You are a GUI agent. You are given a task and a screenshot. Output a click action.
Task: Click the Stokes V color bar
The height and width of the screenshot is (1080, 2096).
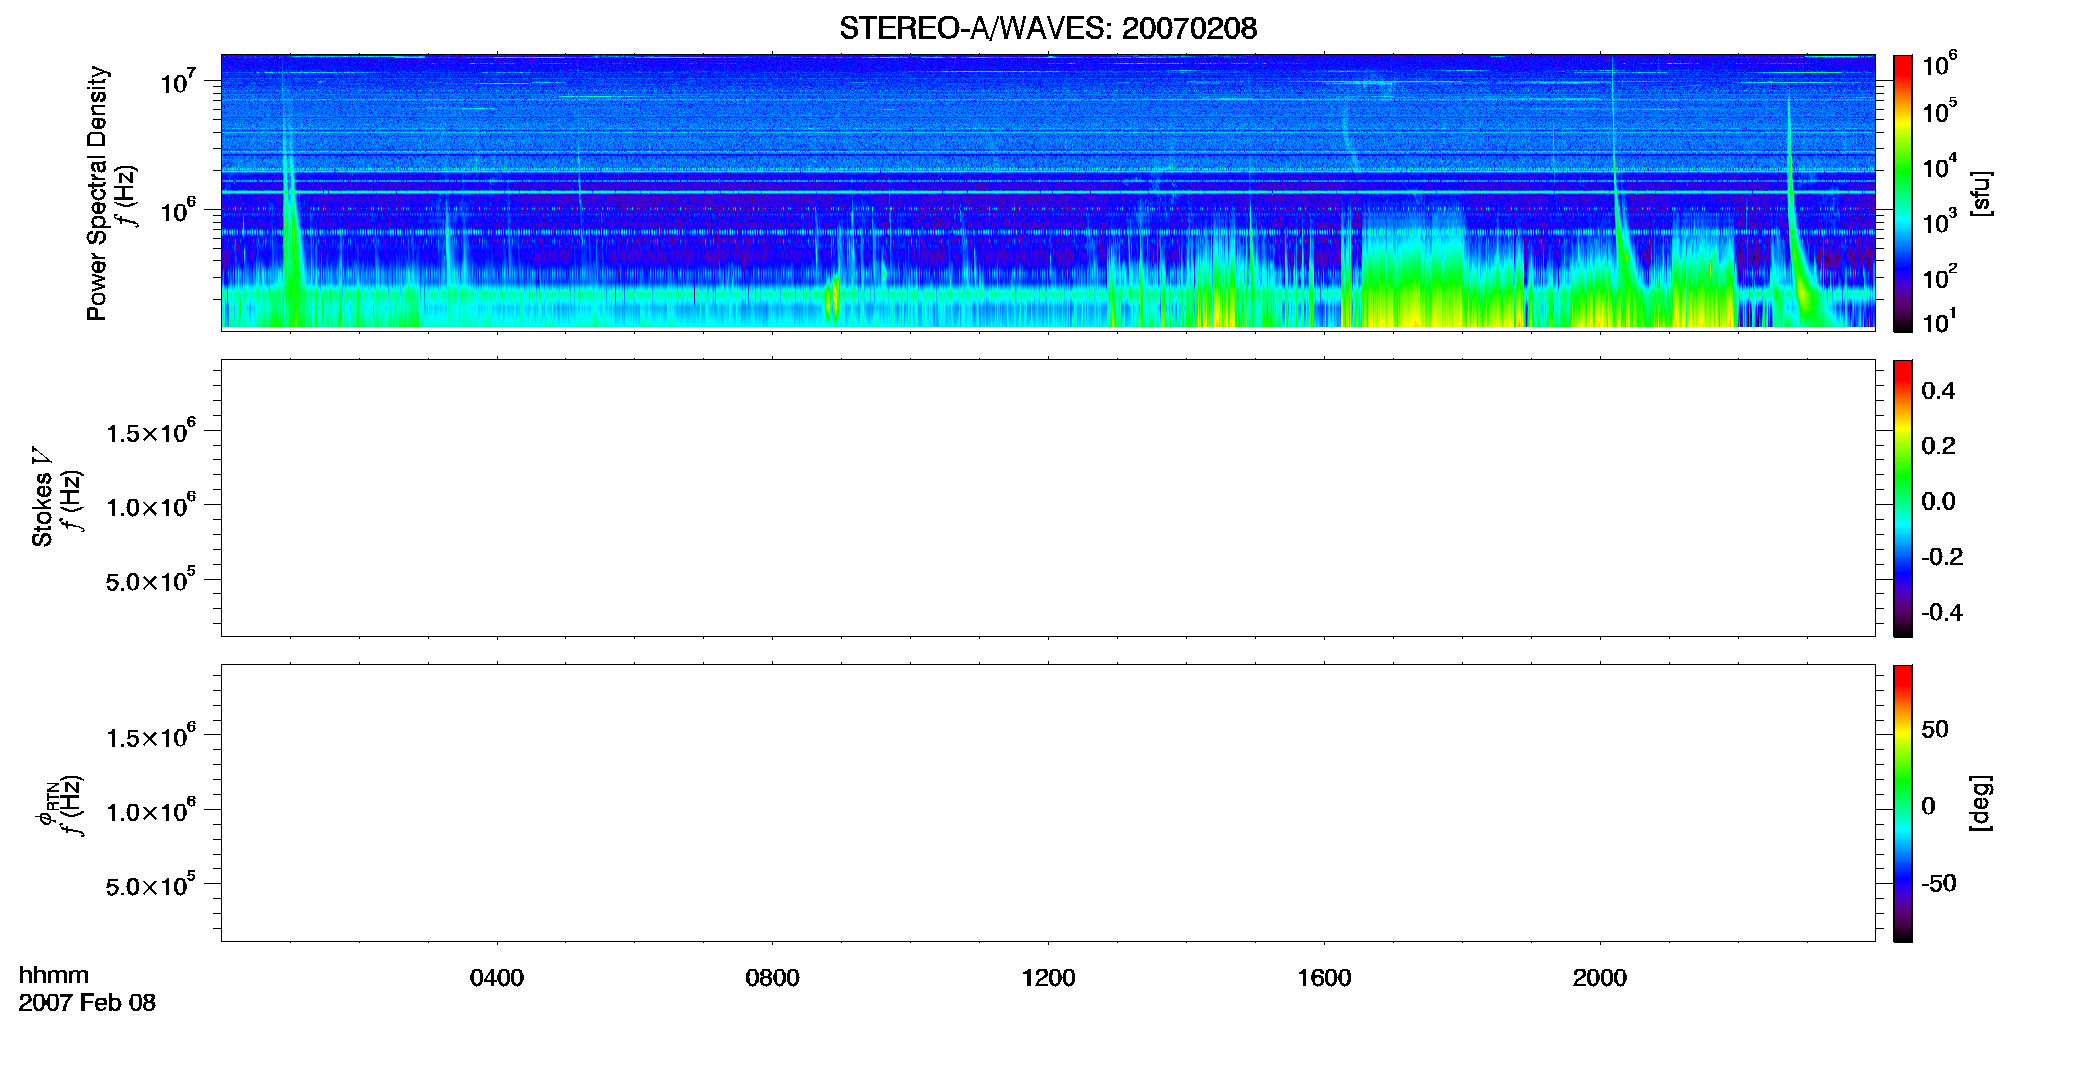coord(1902,498)
